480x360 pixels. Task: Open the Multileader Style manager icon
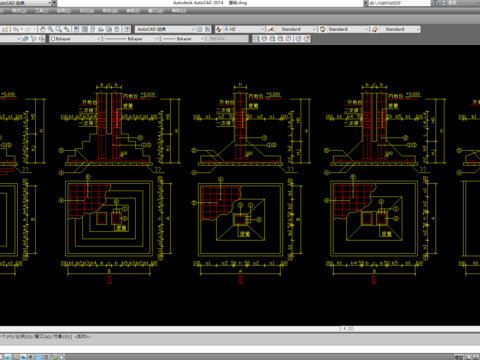click(375, 29)
